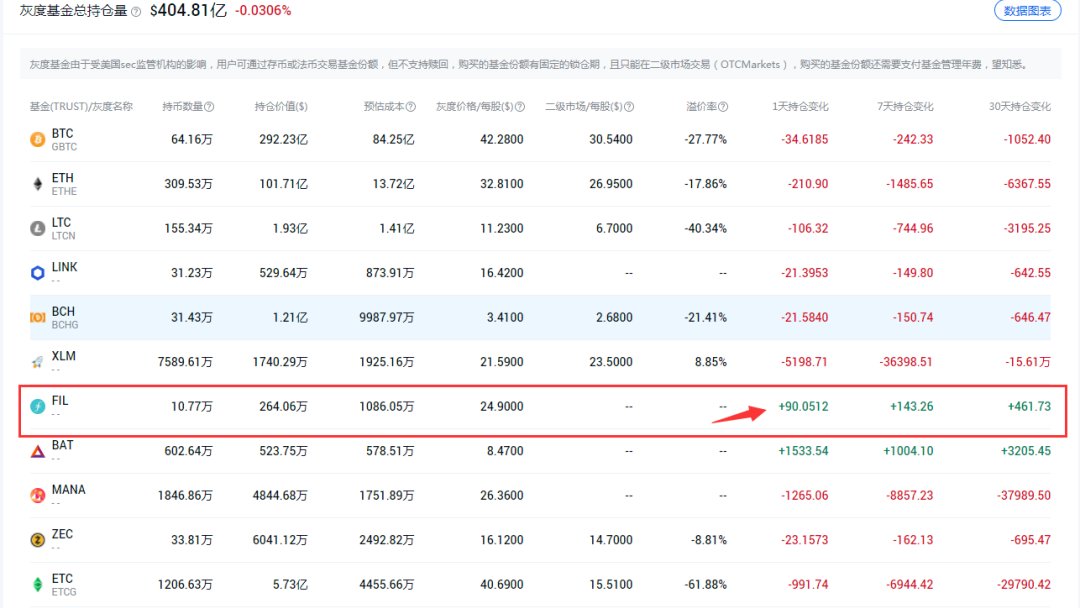
Task: Click the FIL coin icon
Action: point(37,407)
